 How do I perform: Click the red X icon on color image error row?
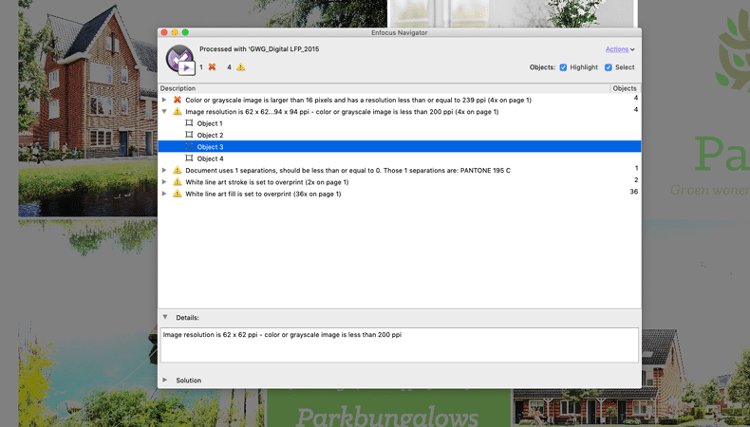pyautogui.click(x=177, y=100)
